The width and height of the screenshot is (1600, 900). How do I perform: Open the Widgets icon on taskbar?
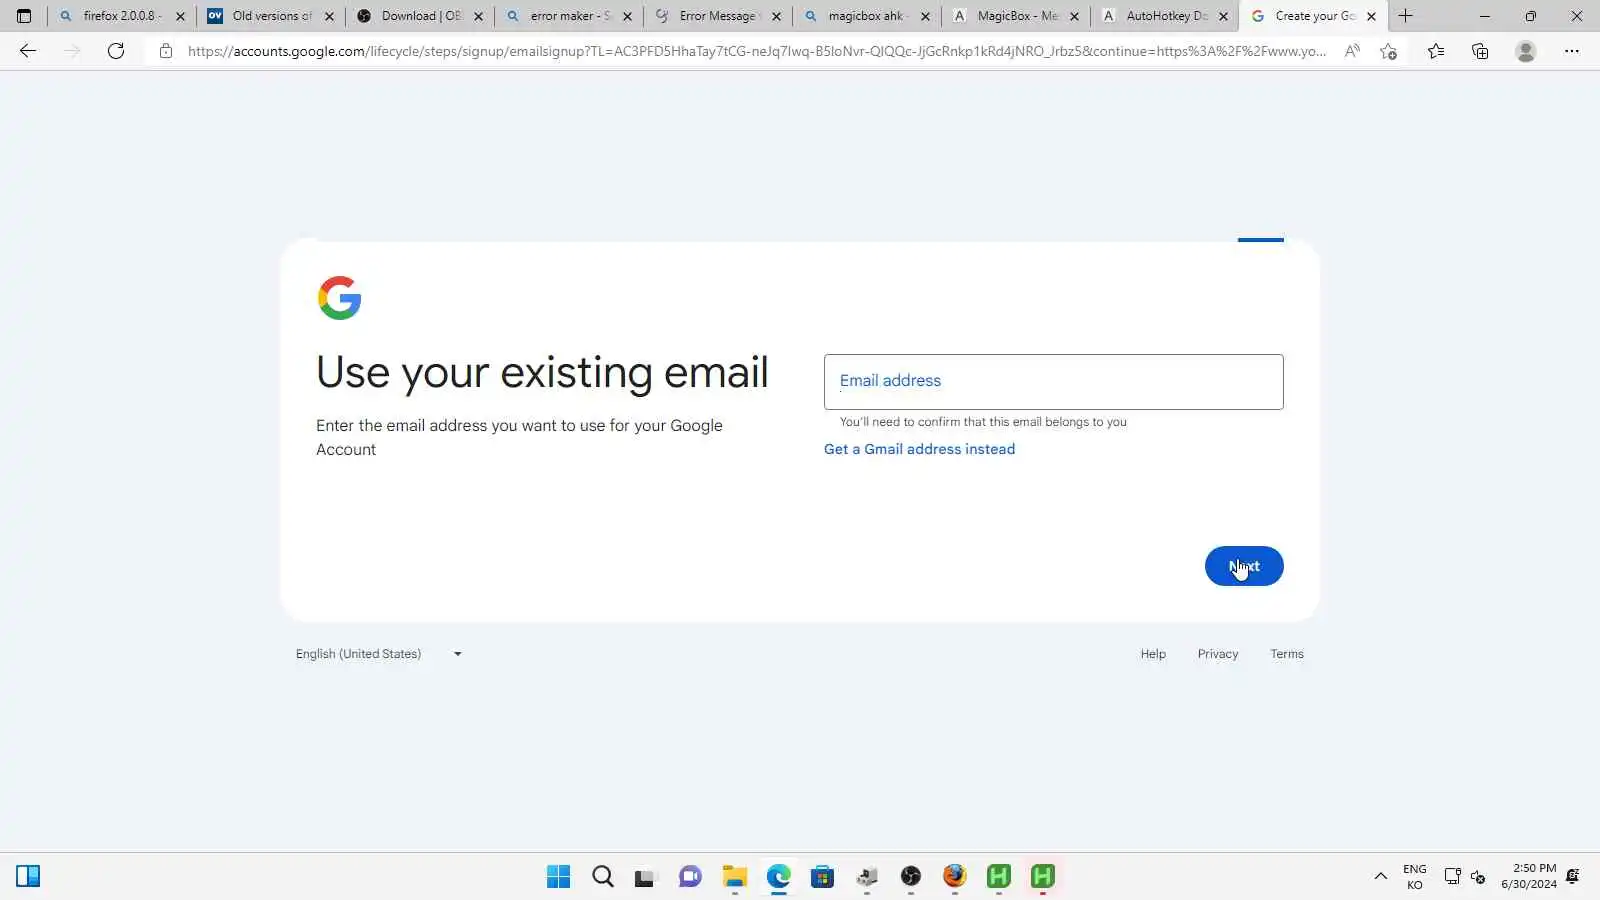click(28, 877)
